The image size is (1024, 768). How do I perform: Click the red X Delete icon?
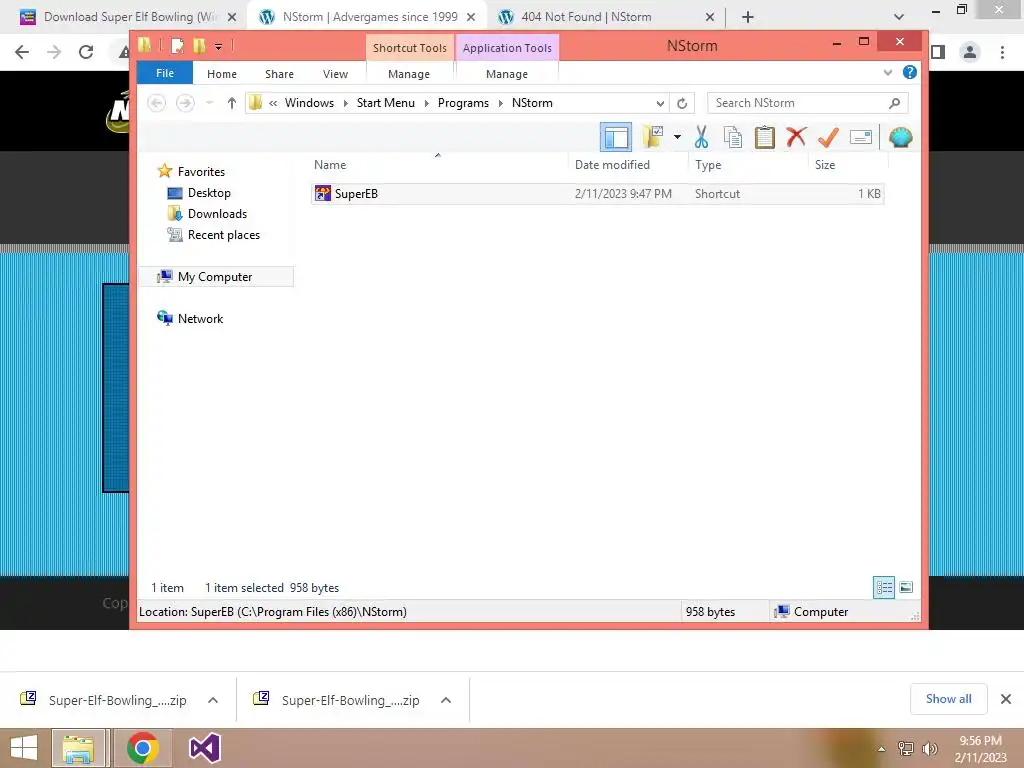pyautogui.click(x=796, y=137)
